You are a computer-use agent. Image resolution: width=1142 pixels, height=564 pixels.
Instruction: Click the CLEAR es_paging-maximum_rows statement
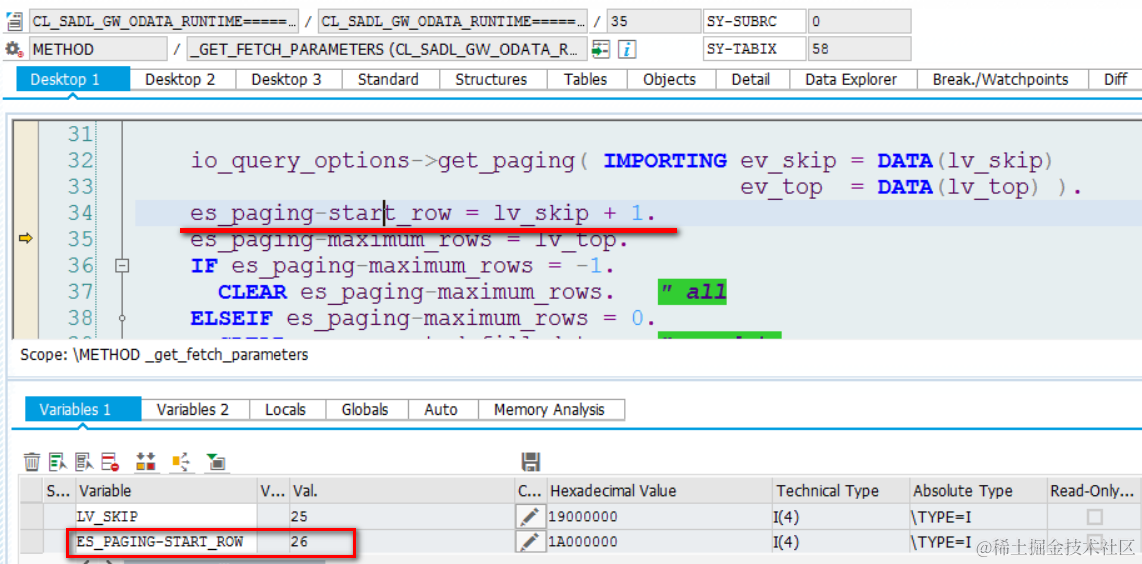click(x=415, y=292)
